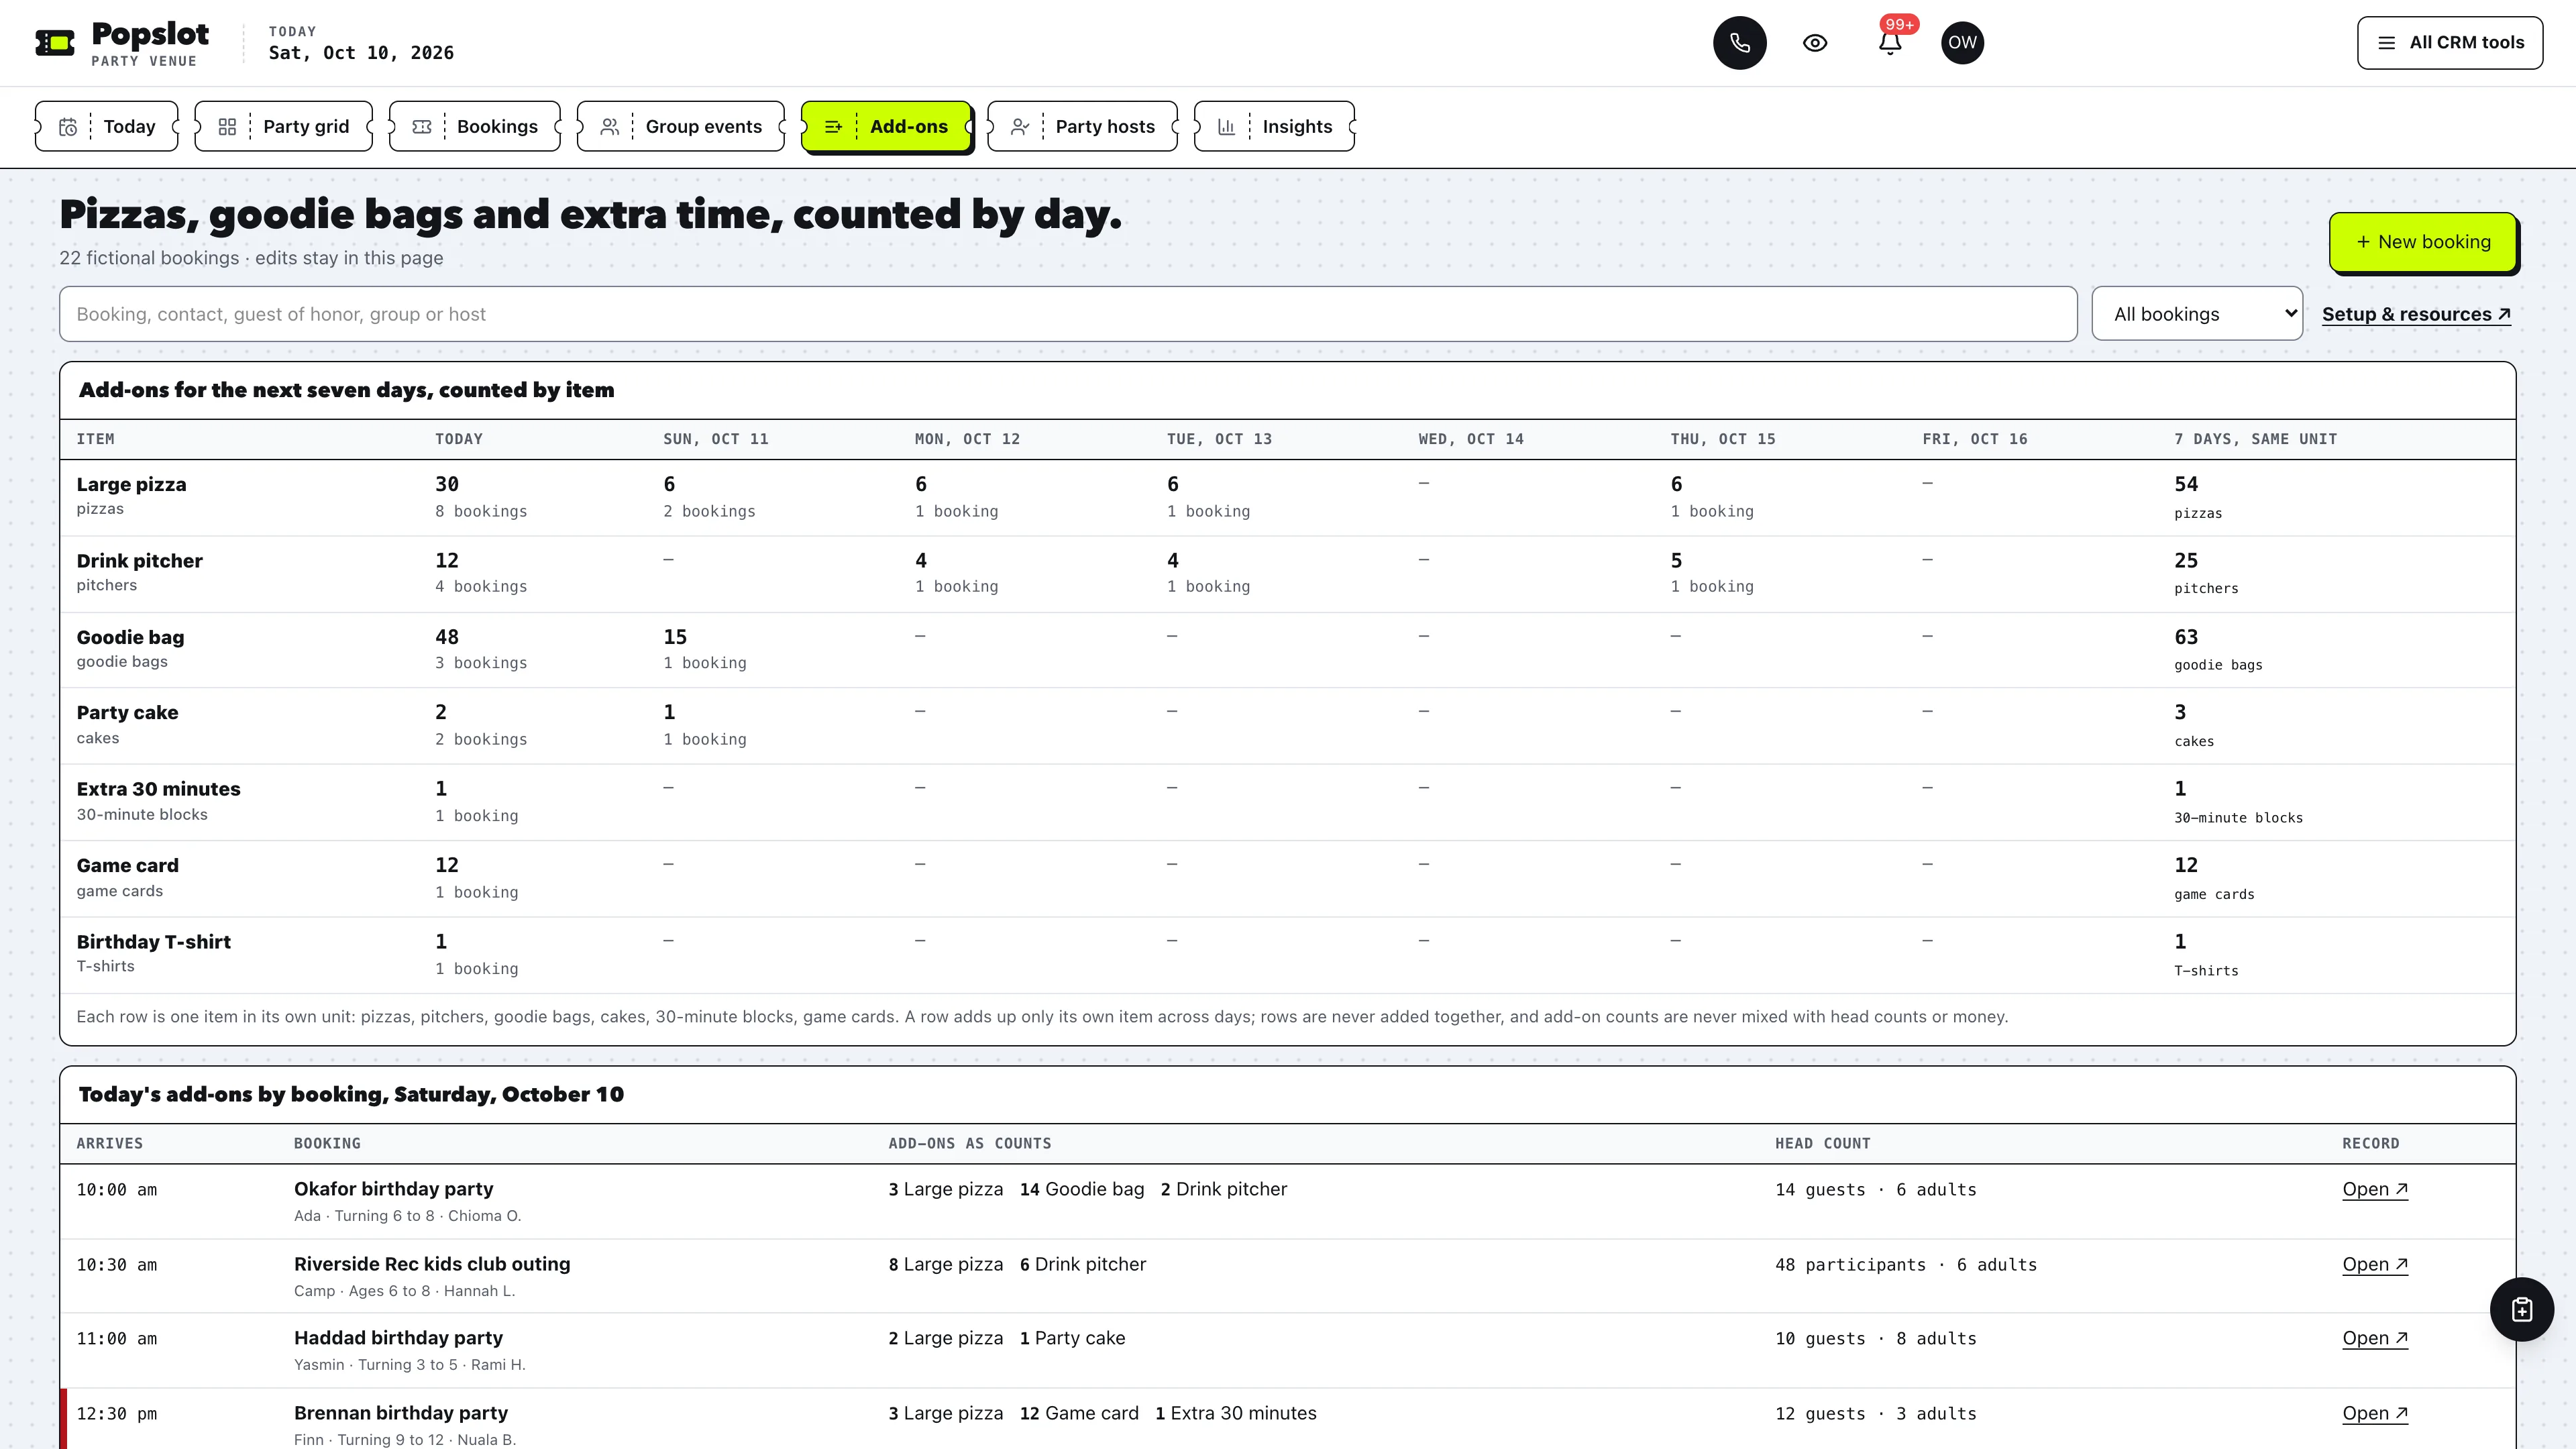Click the Large pizza item row label
This screenshot has height=1449, width=2576.
pos(131,484)
